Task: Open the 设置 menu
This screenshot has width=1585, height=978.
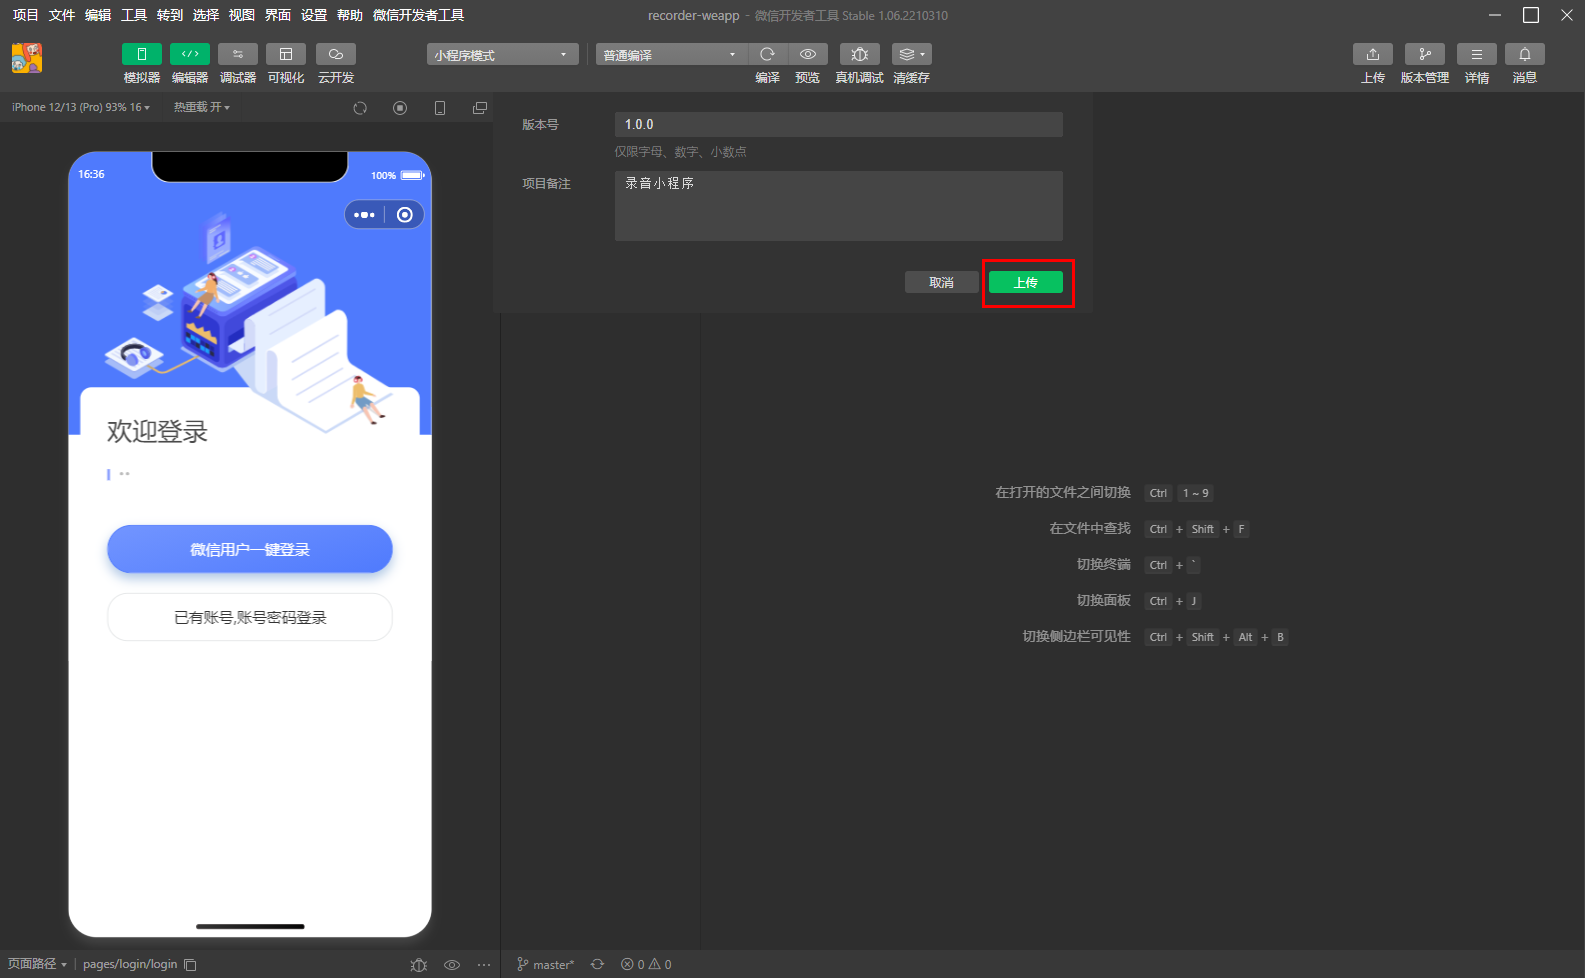Action: [x=314, y=15]
